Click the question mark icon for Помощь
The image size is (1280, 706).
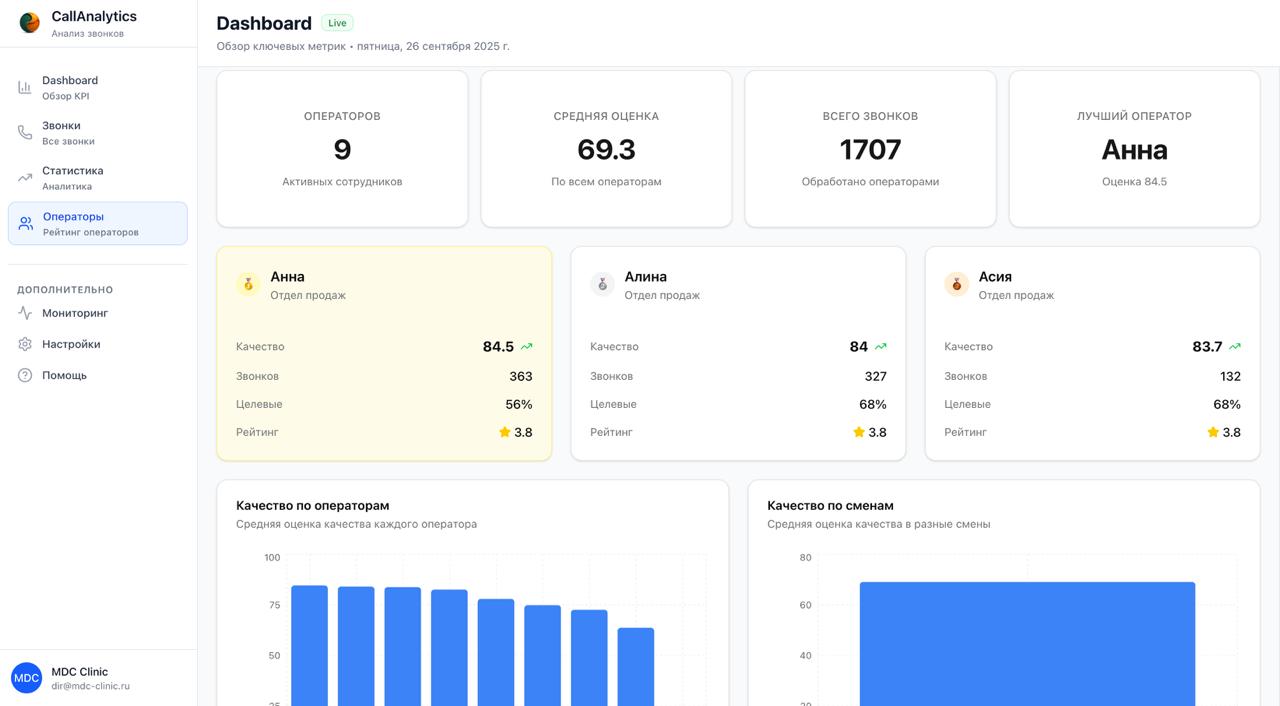[x=25, y=375]
